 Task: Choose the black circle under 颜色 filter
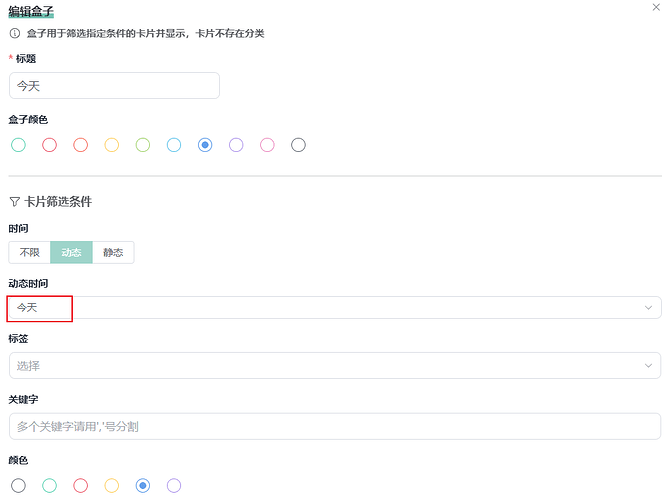pos(18,486)
